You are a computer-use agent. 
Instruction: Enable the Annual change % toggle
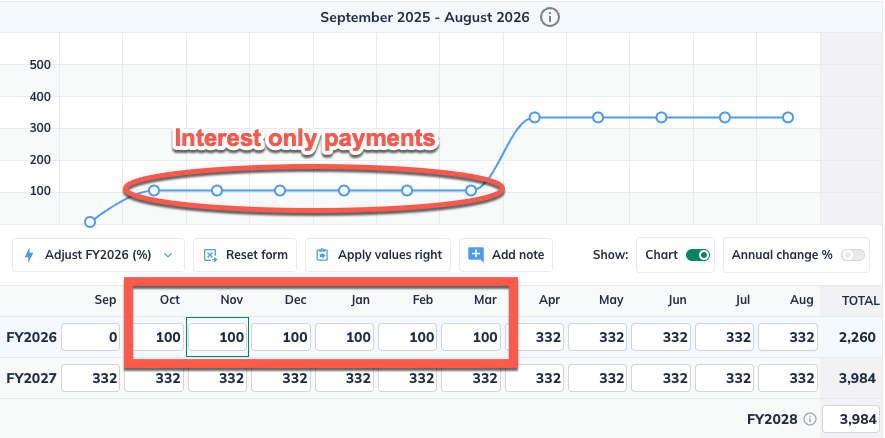852,255
